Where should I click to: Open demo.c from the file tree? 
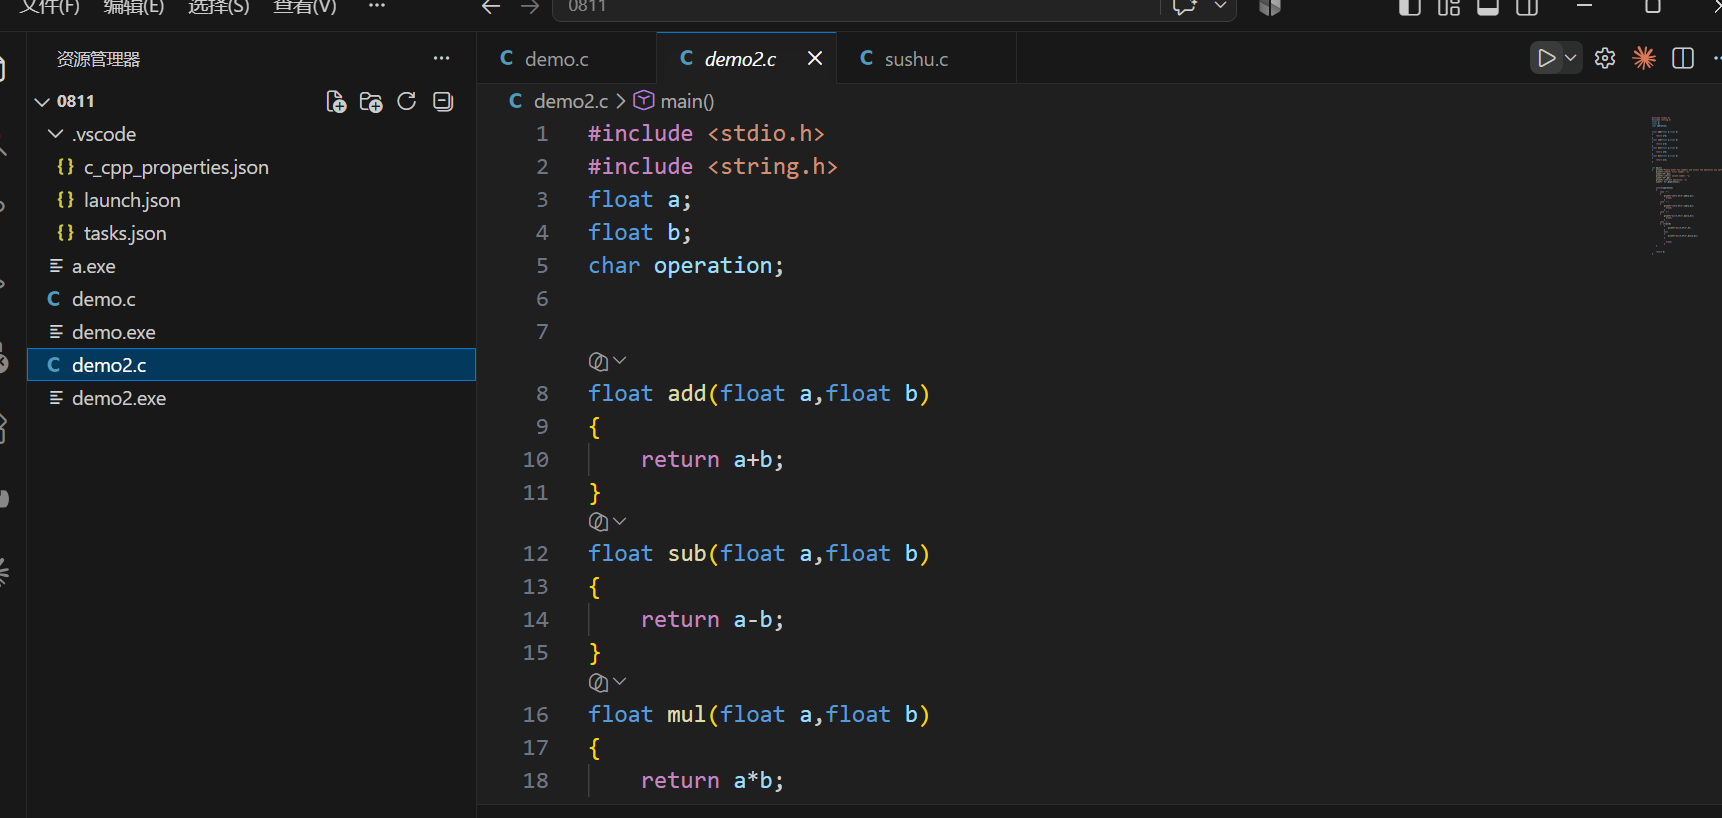click(252, 299)
